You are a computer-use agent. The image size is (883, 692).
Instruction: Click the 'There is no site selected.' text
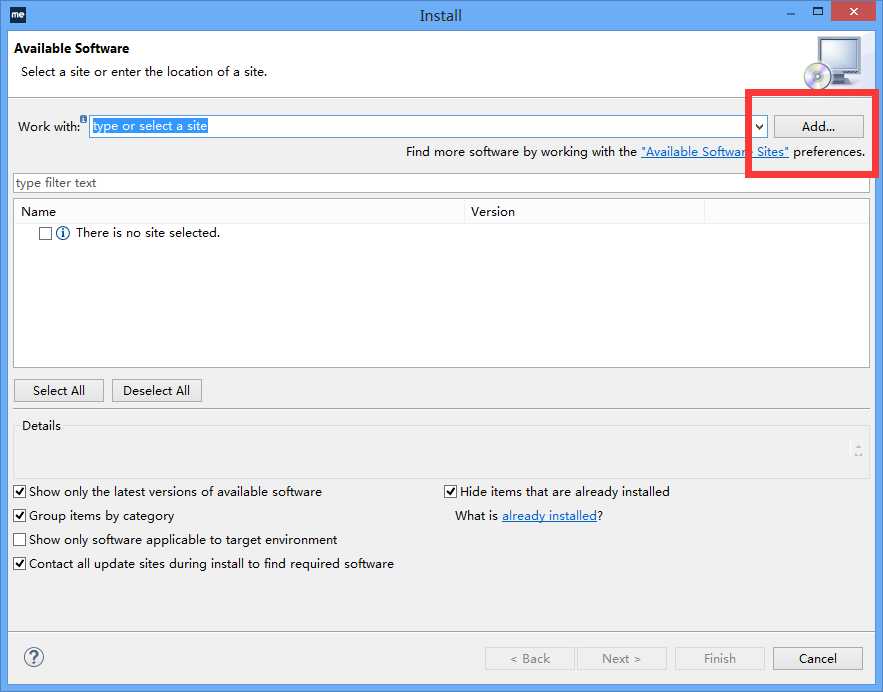point(148,233)
